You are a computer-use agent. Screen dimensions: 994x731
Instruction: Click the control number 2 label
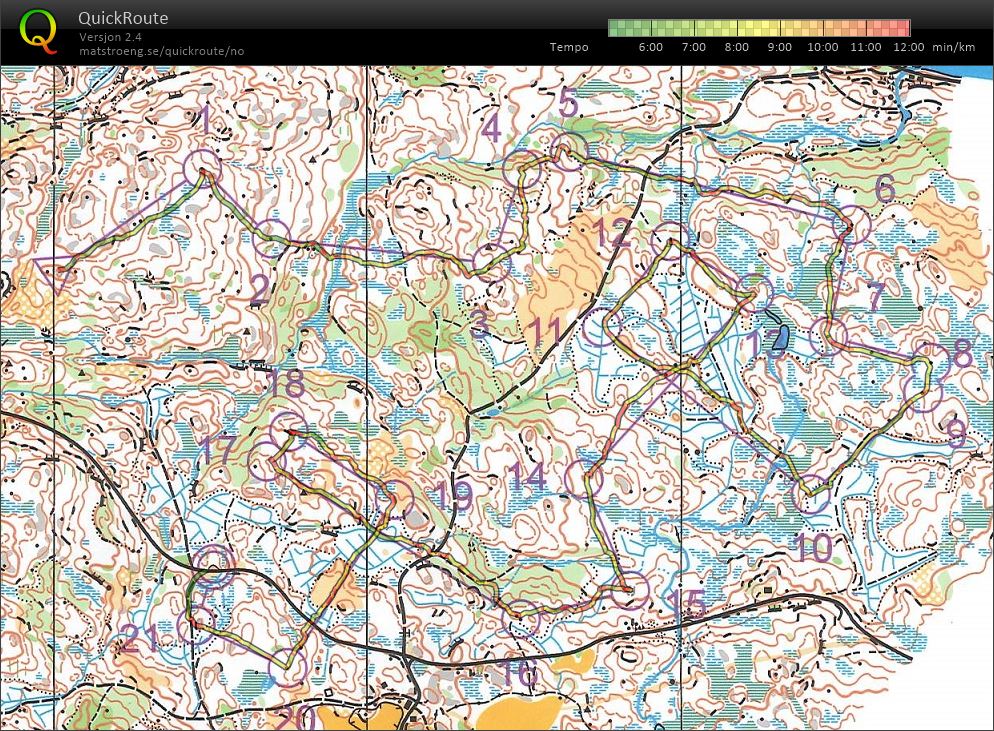click(x=260, y=290)
